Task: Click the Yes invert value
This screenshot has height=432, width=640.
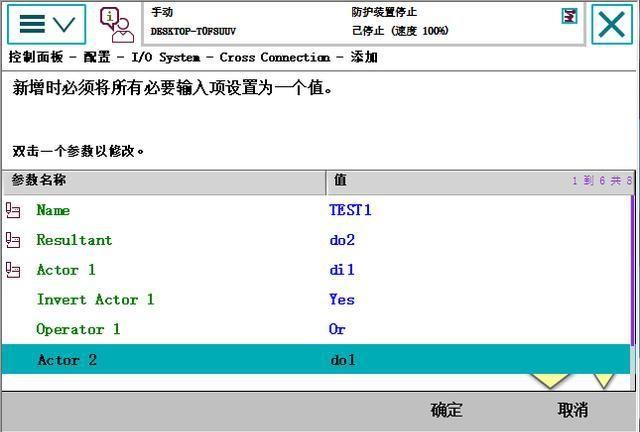Action: 342,300
